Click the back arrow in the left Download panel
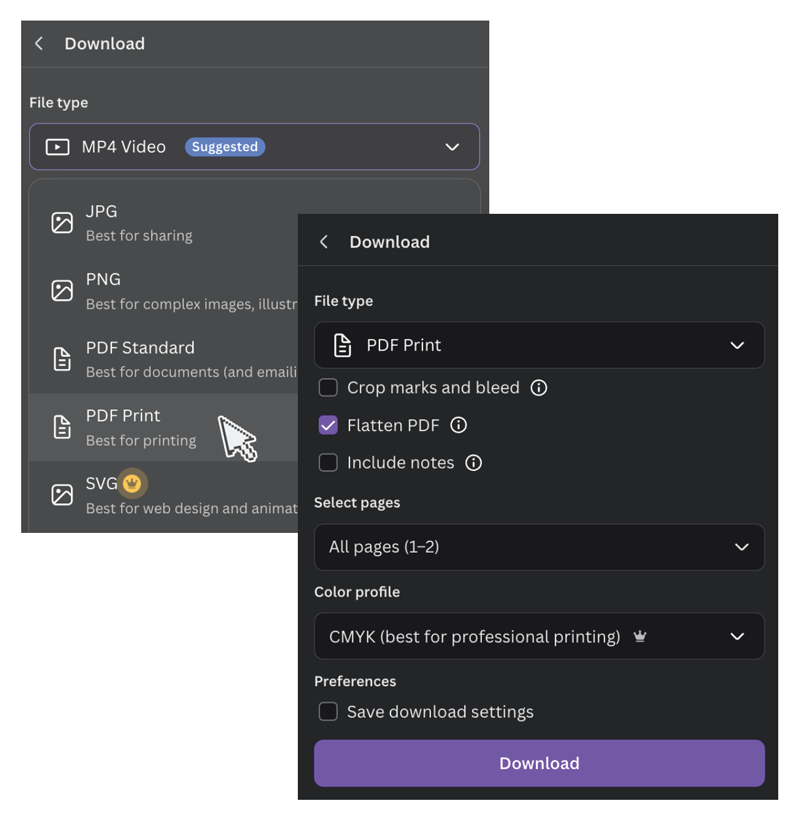800x821 pixels. (x=39, y=44)
